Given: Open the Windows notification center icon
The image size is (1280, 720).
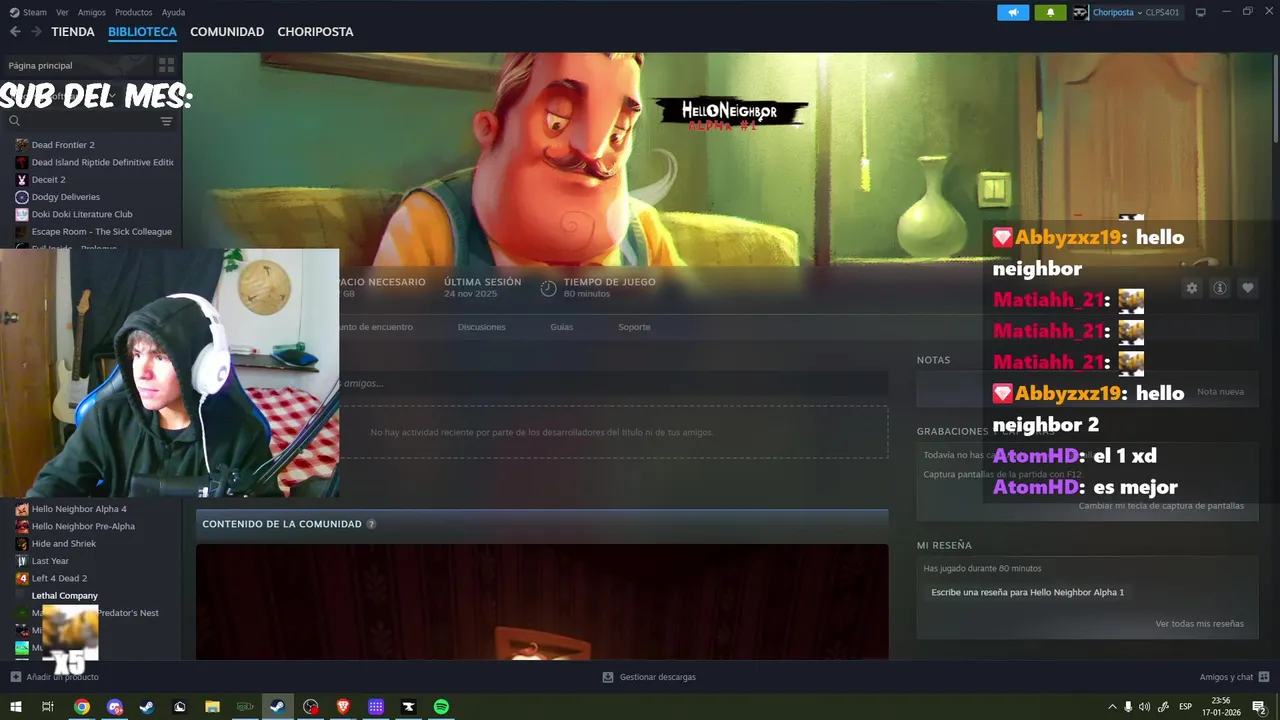Looking at the screenshot, I should [x=1259, y=707].
